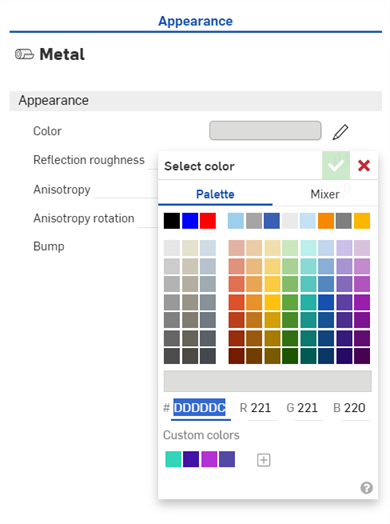The width and height of the screenshot is (390, 524).
Task: Click the hex color input DDDDDC
Action: pyautogui.click(x=201, y=408)
